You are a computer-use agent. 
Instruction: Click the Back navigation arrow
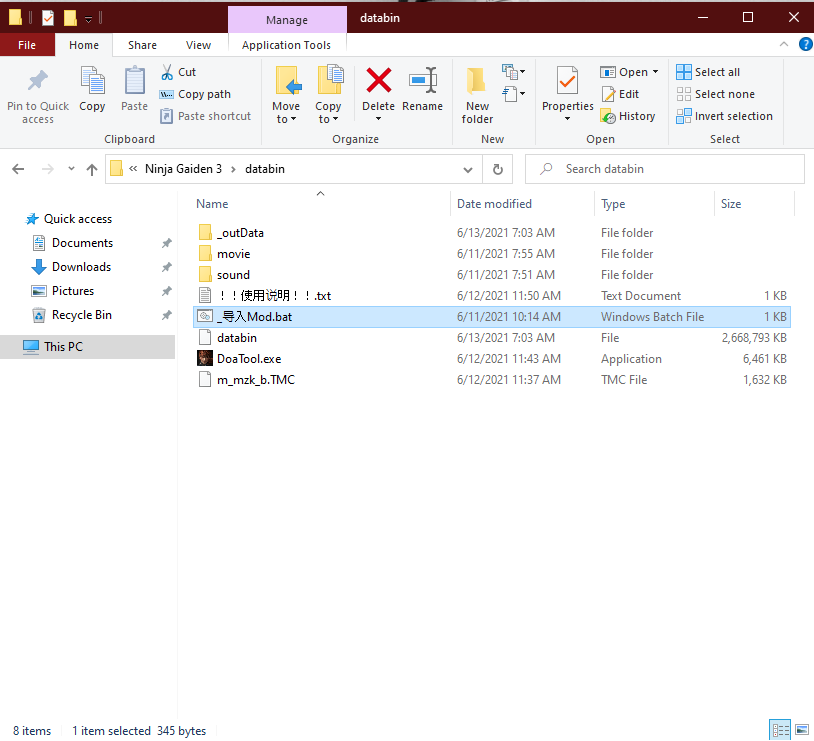(x=18, y=169)
